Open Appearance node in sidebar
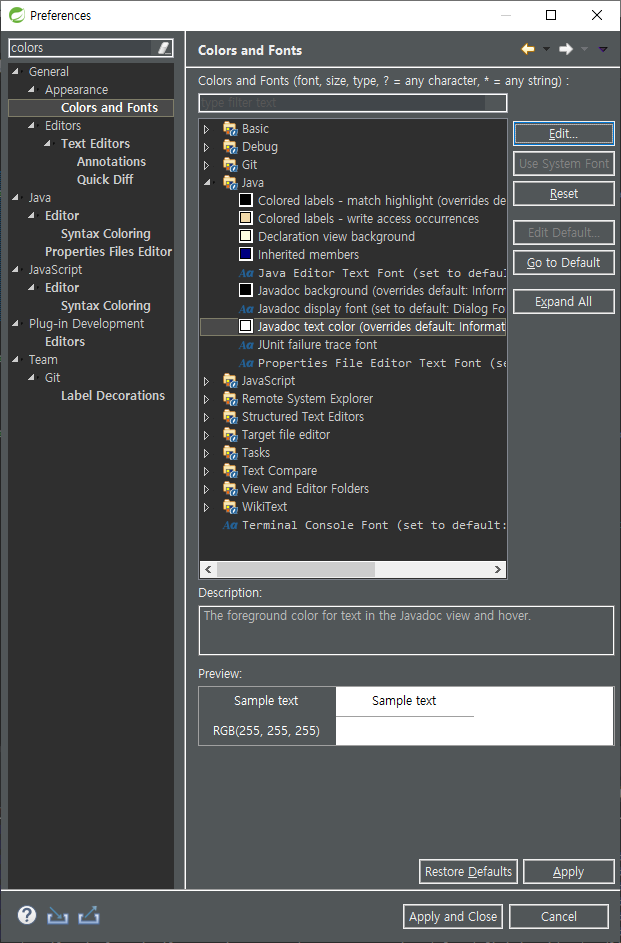This screenshot has width=621, height=943. coord(76,90)
